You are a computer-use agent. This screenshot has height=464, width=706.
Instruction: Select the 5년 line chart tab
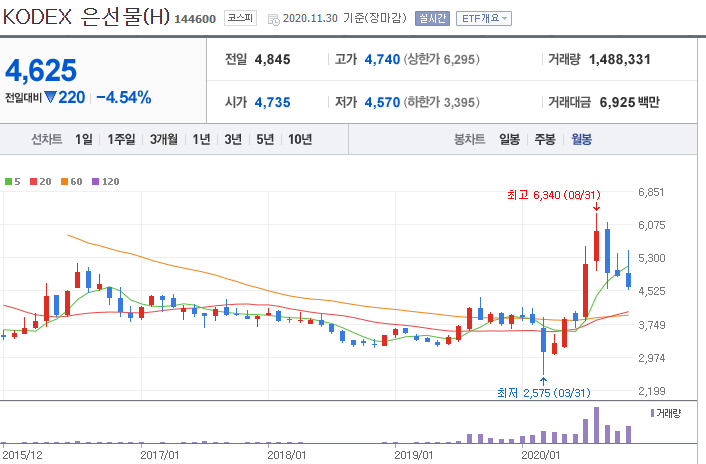pos(265,140)
